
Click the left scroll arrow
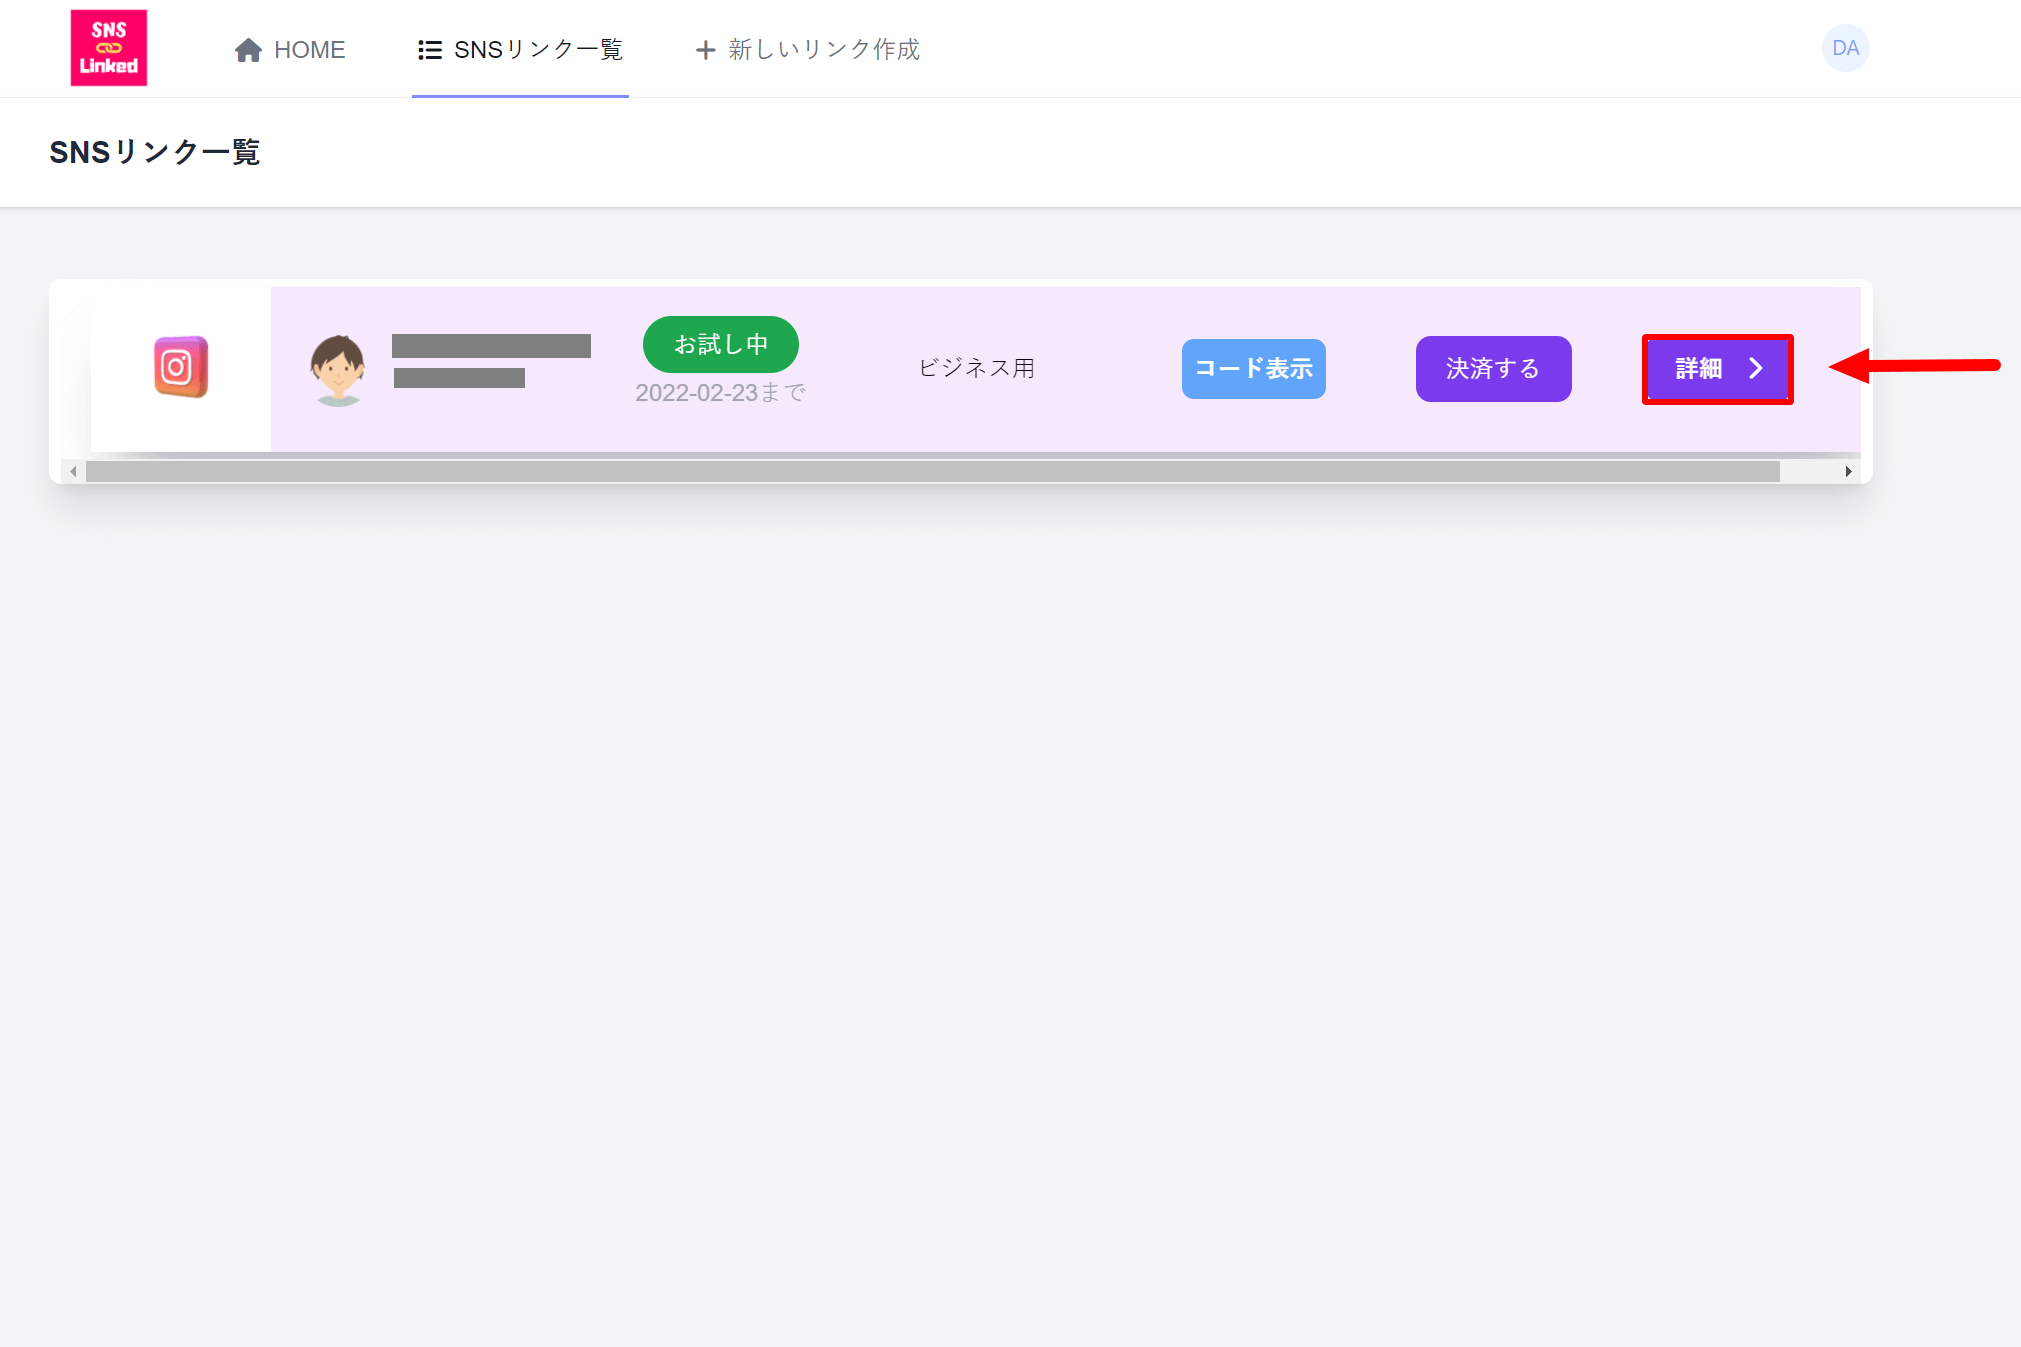[x=73, y=472]
